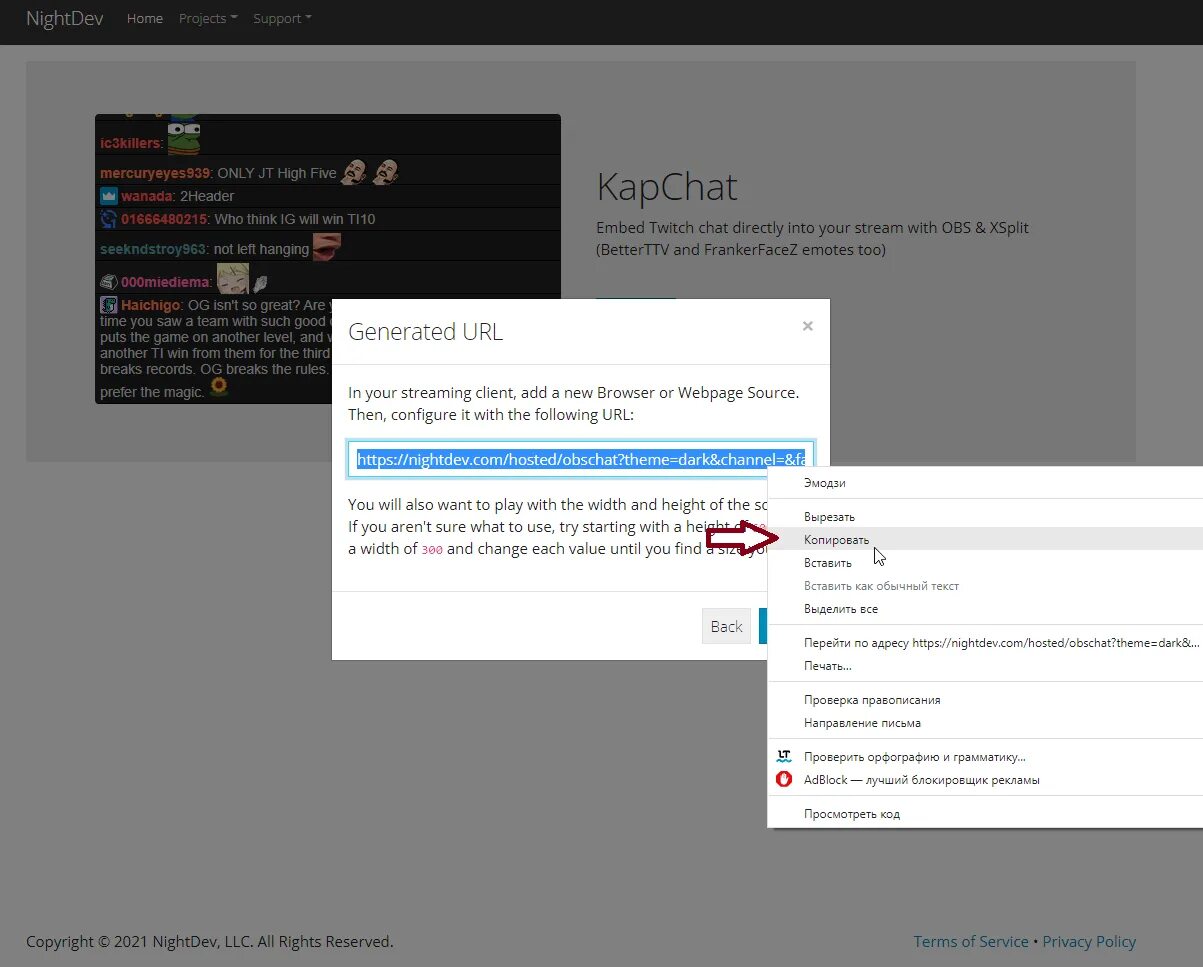Open Terms of Service link
Screen dimensions: 1203x967
coord(971,941)
